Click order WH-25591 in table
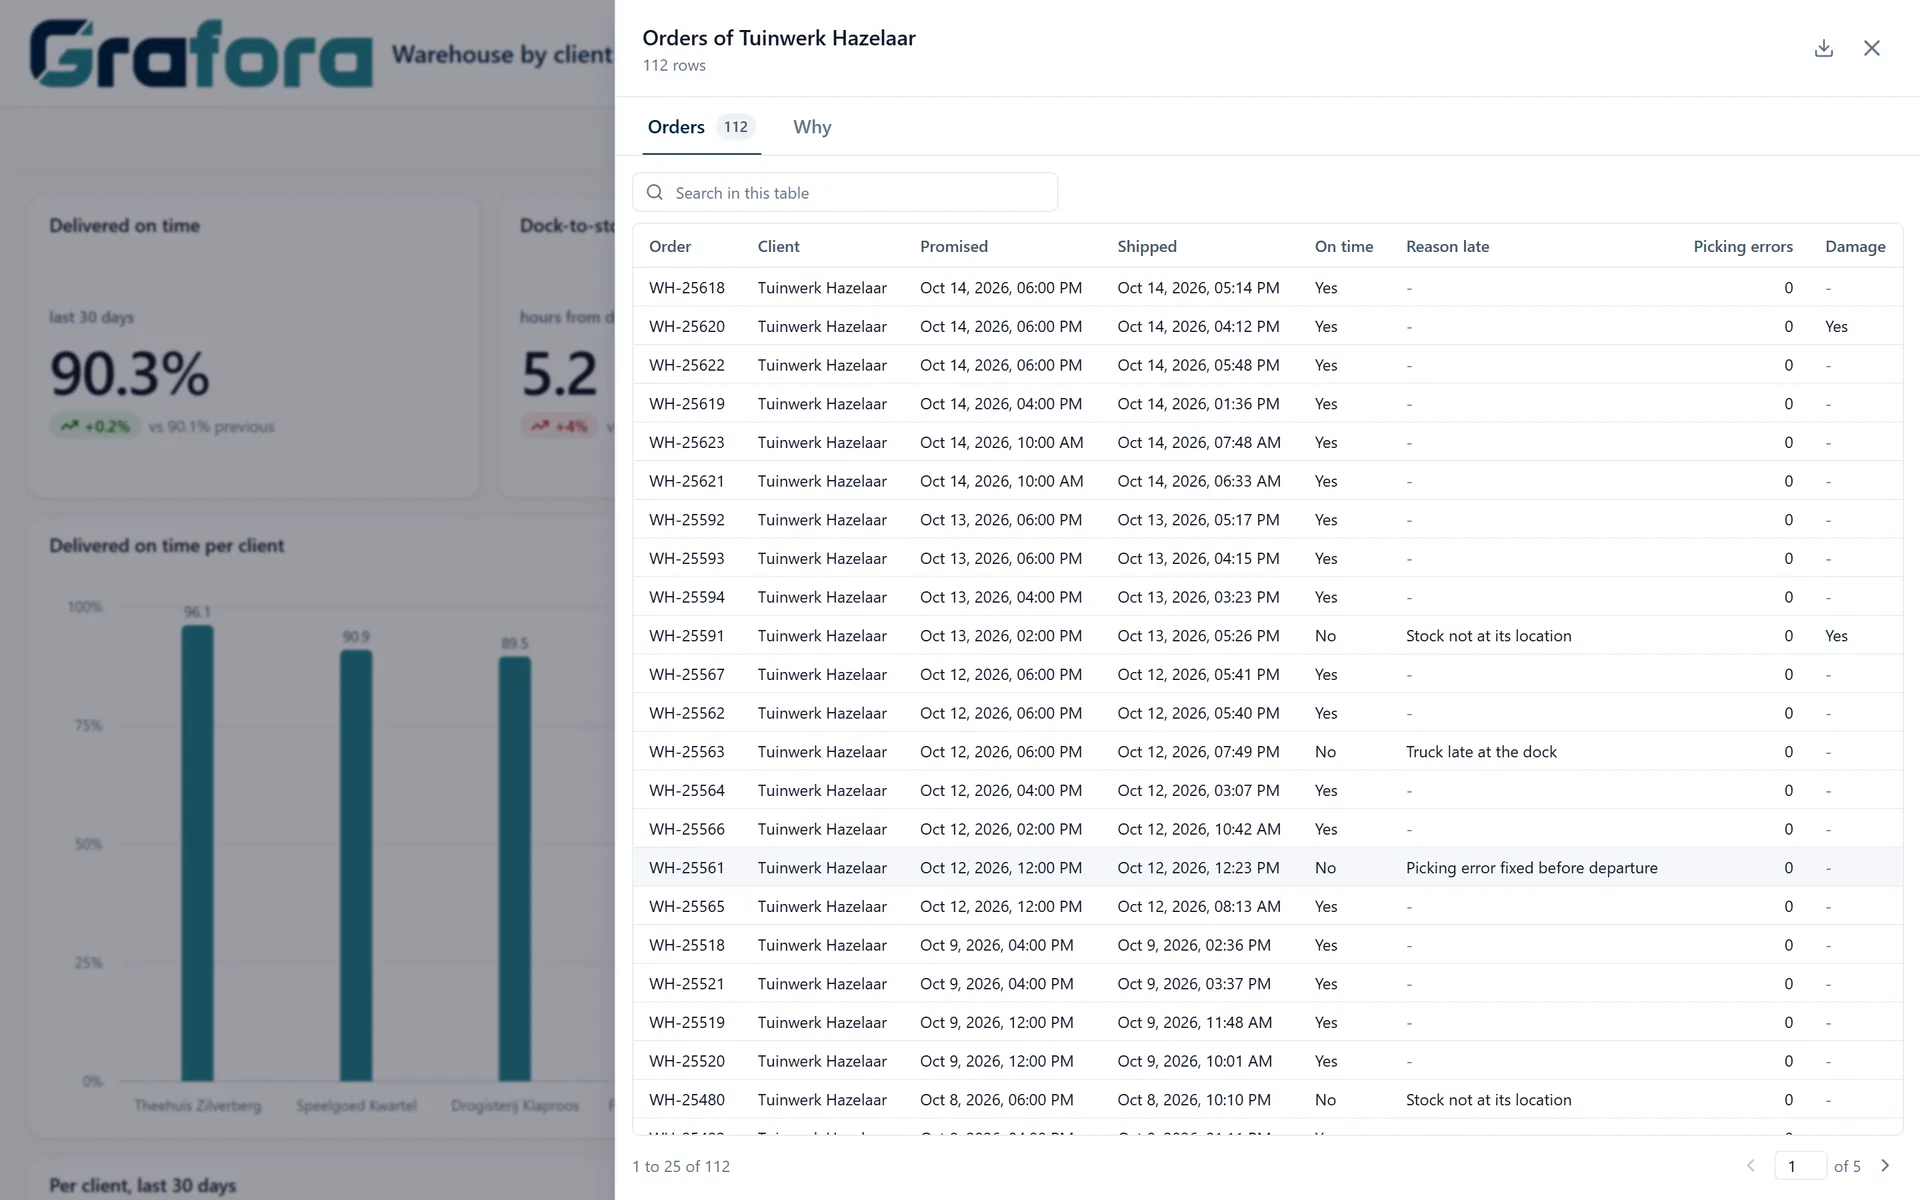Screen dimensions: 1920x1200 coord(687,636)
